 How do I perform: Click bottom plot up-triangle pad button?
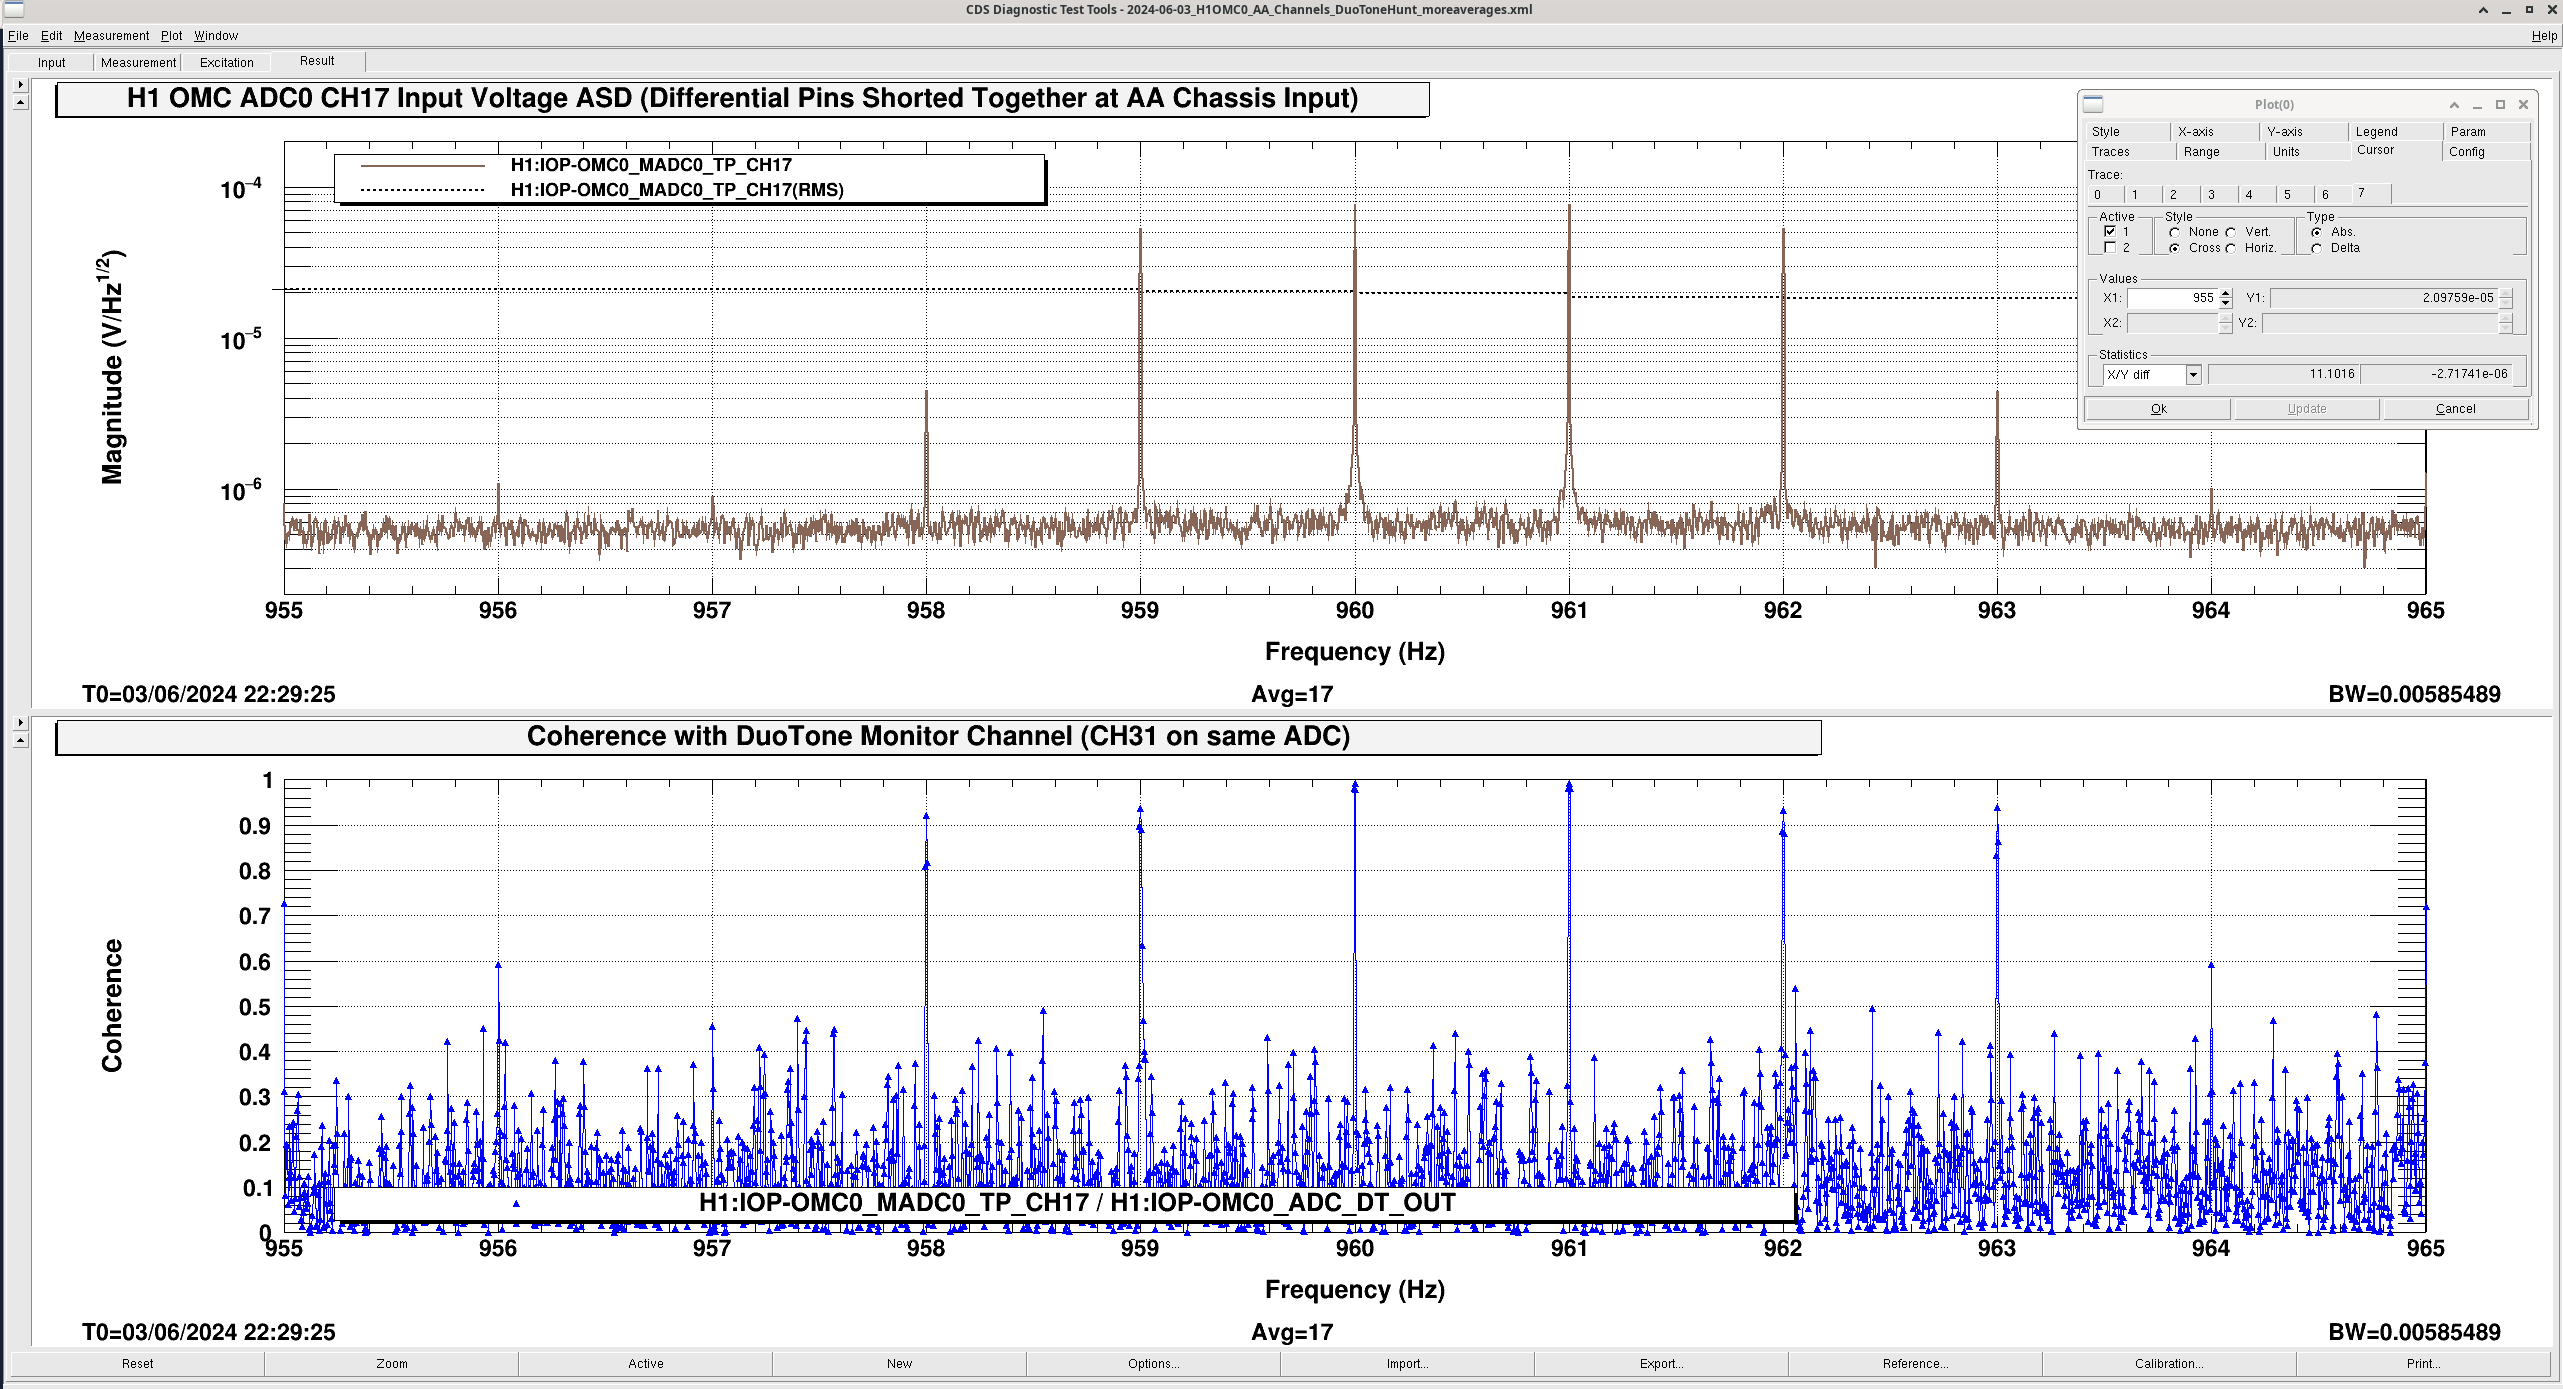click(21, 740)
